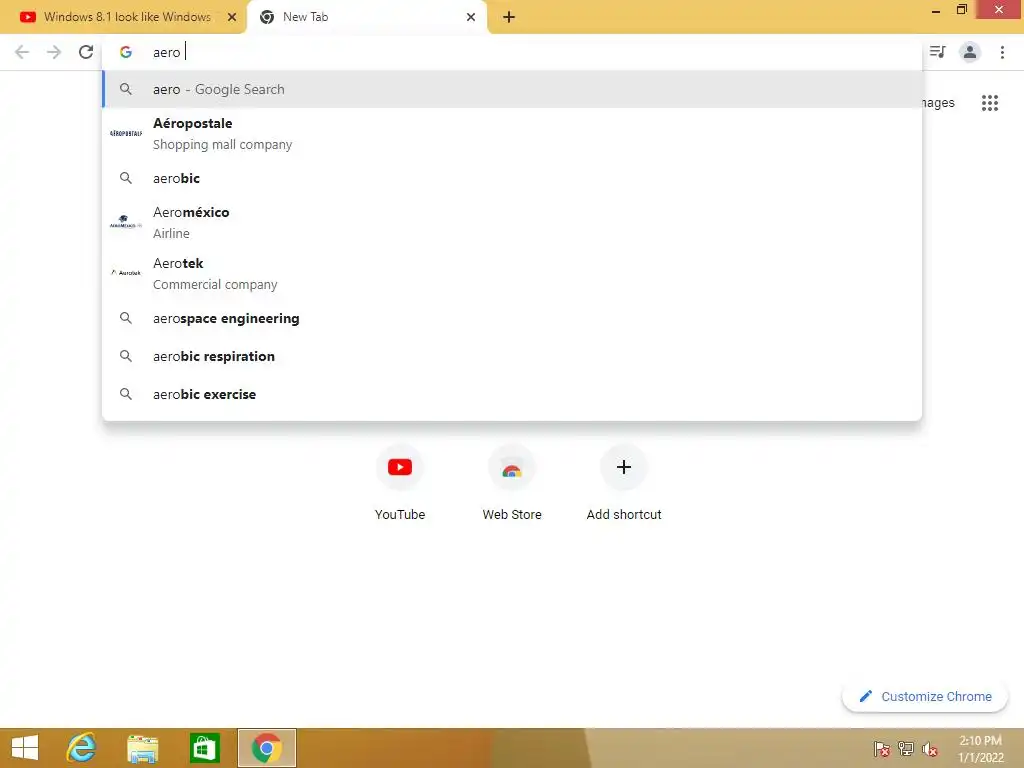Screen dimensions: 1024x768
Task: Click the network tray icon
Action: [906, 748]
